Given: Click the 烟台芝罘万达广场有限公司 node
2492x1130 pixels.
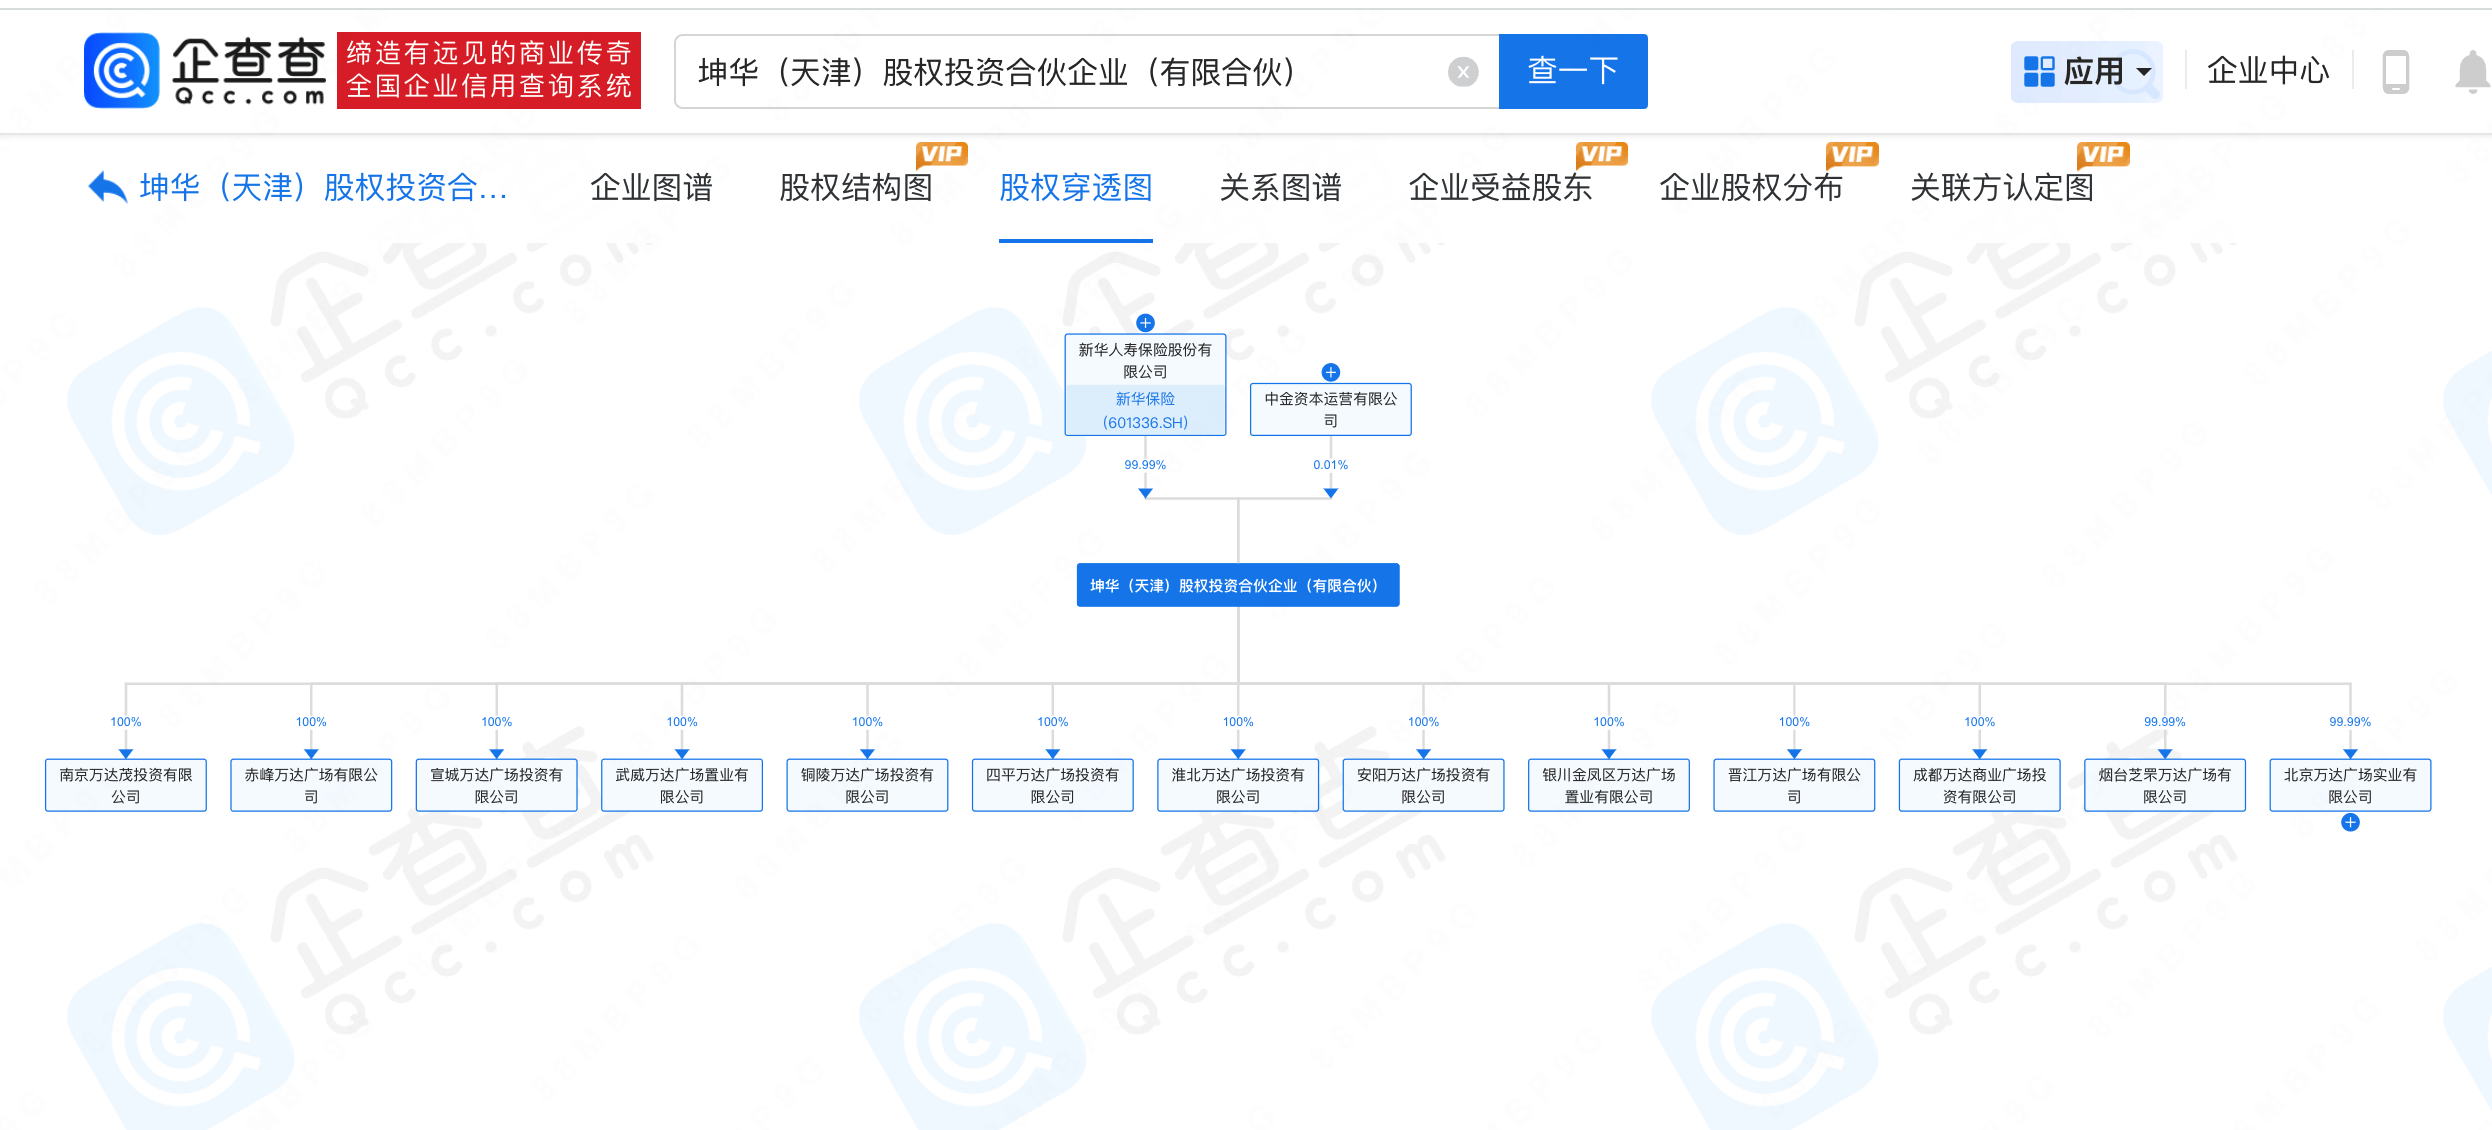Looking at the screenshot, I should [2164, 785].
